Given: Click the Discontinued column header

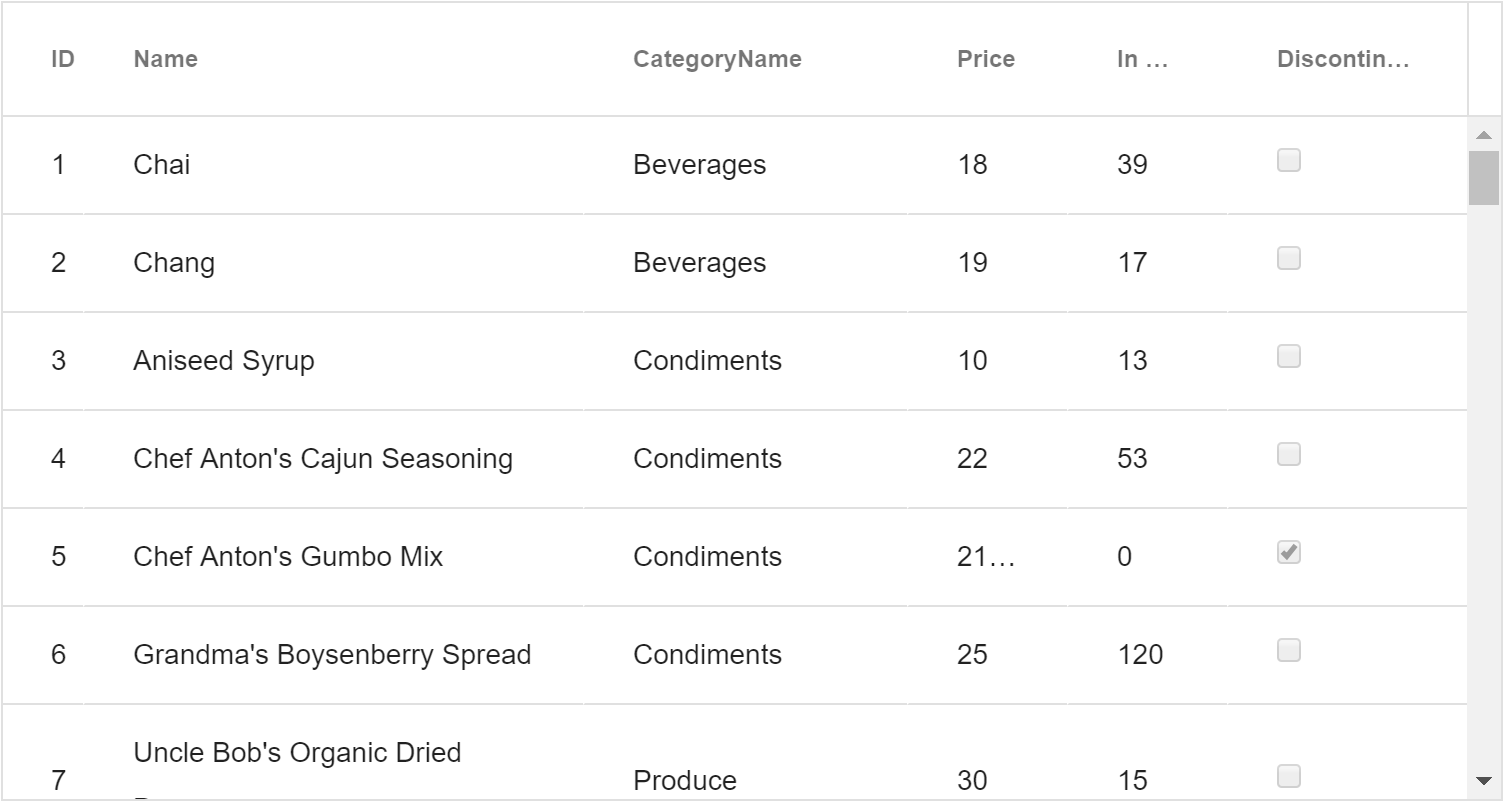Looking at the screenshot, I should click(1343, 59).
